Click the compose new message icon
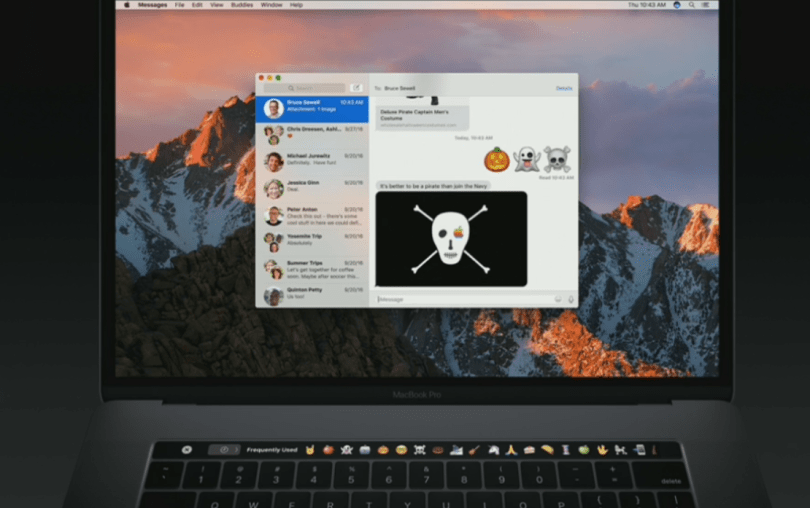The width and height of the screenshot is (810, 508). pos(358,88)
